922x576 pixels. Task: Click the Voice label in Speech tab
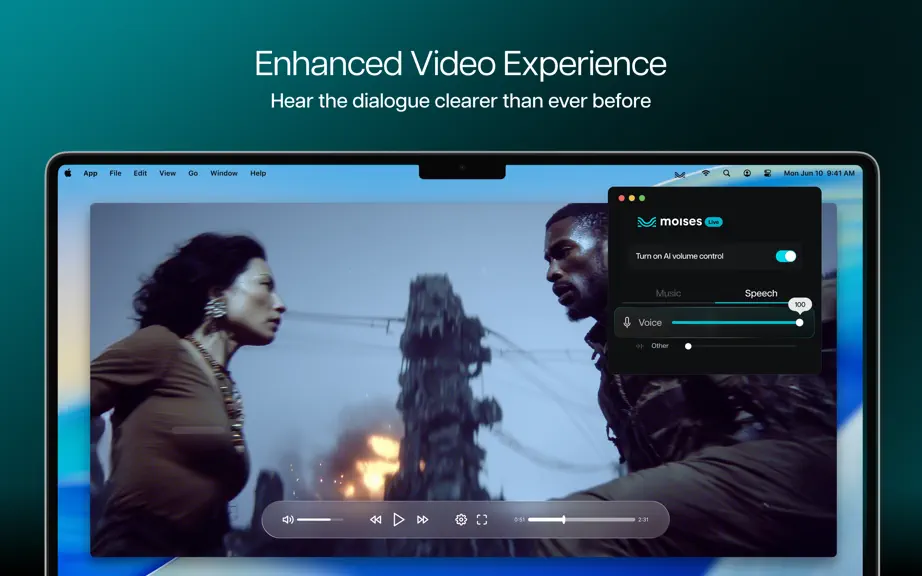click(x=650, y=323)
